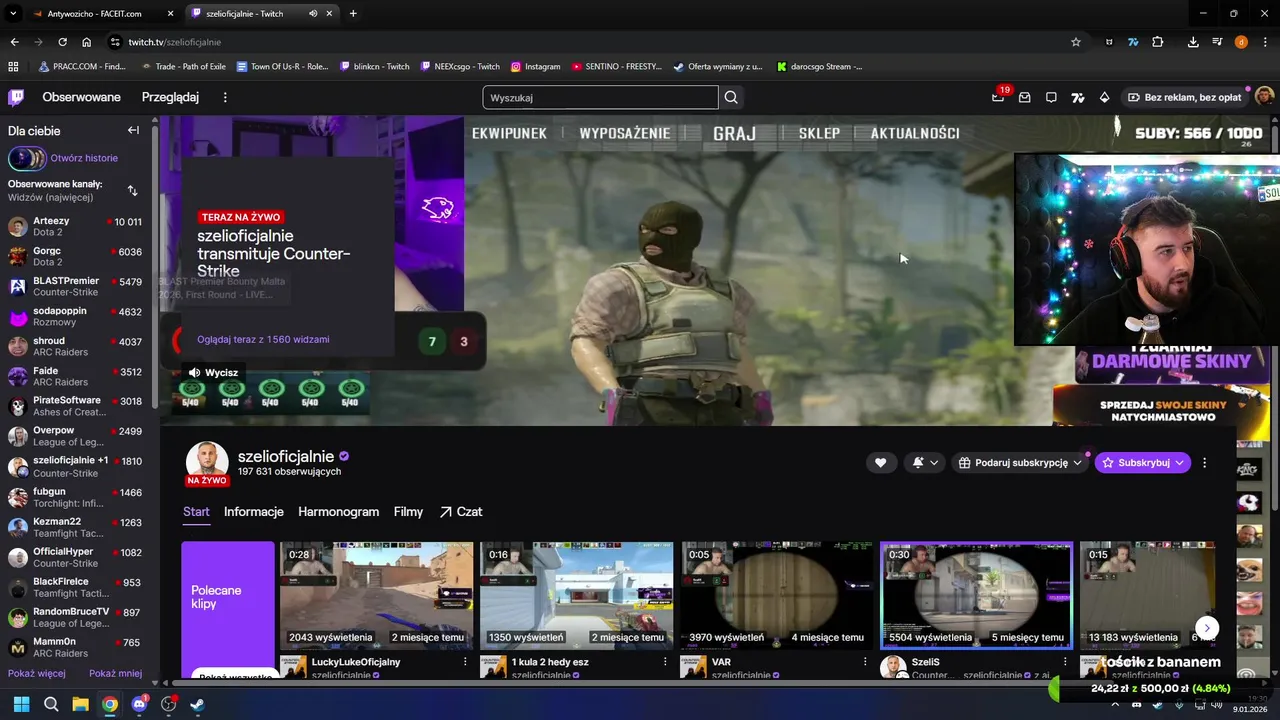Open a new browser tab

coord(353,14)
